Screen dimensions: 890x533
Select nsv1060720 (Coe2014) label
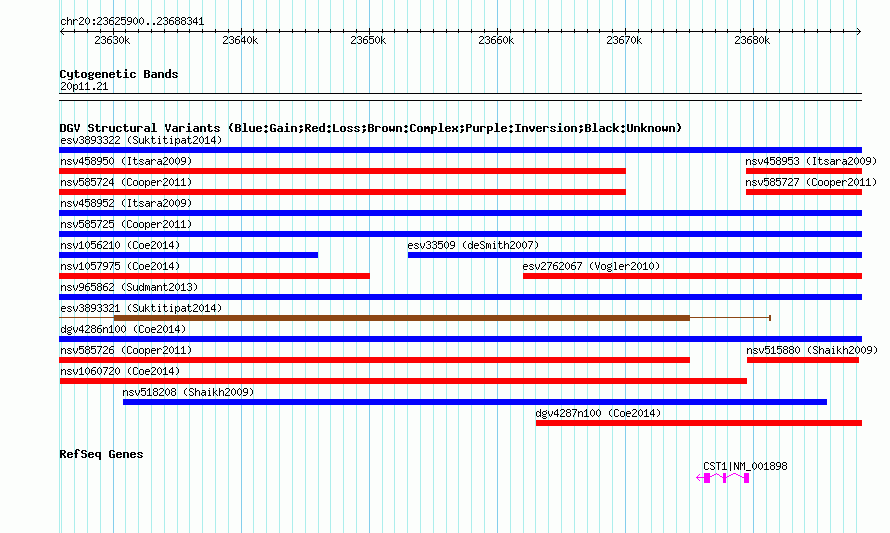coord(120,371)
